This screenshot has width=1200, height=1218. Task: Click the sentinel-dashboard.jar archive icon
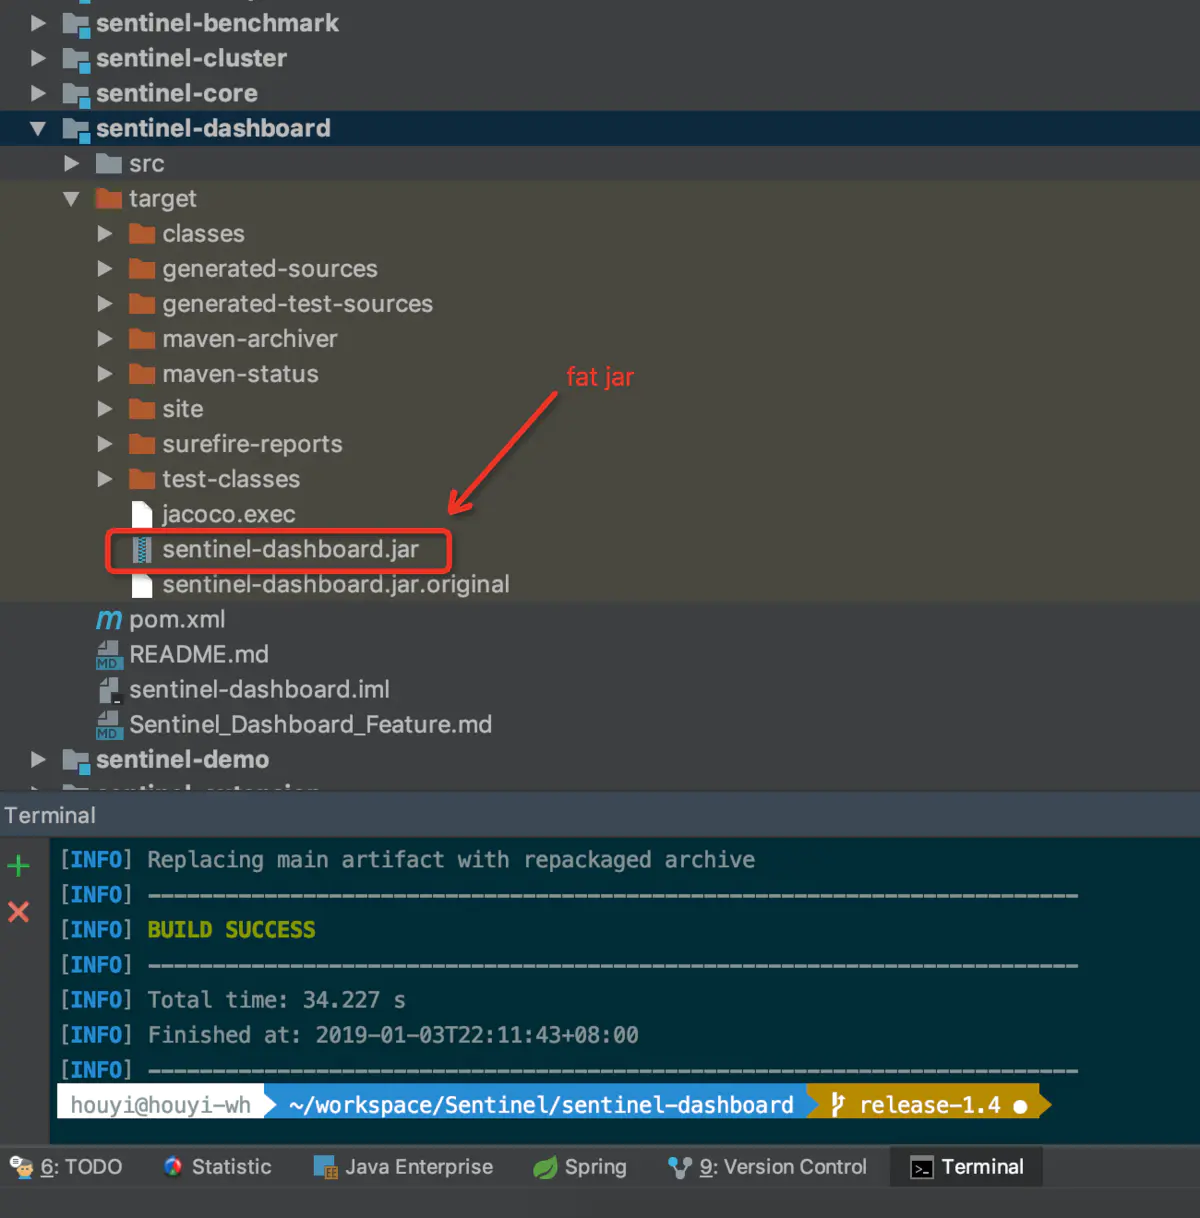pyautogui.click(x=142, y=549)
